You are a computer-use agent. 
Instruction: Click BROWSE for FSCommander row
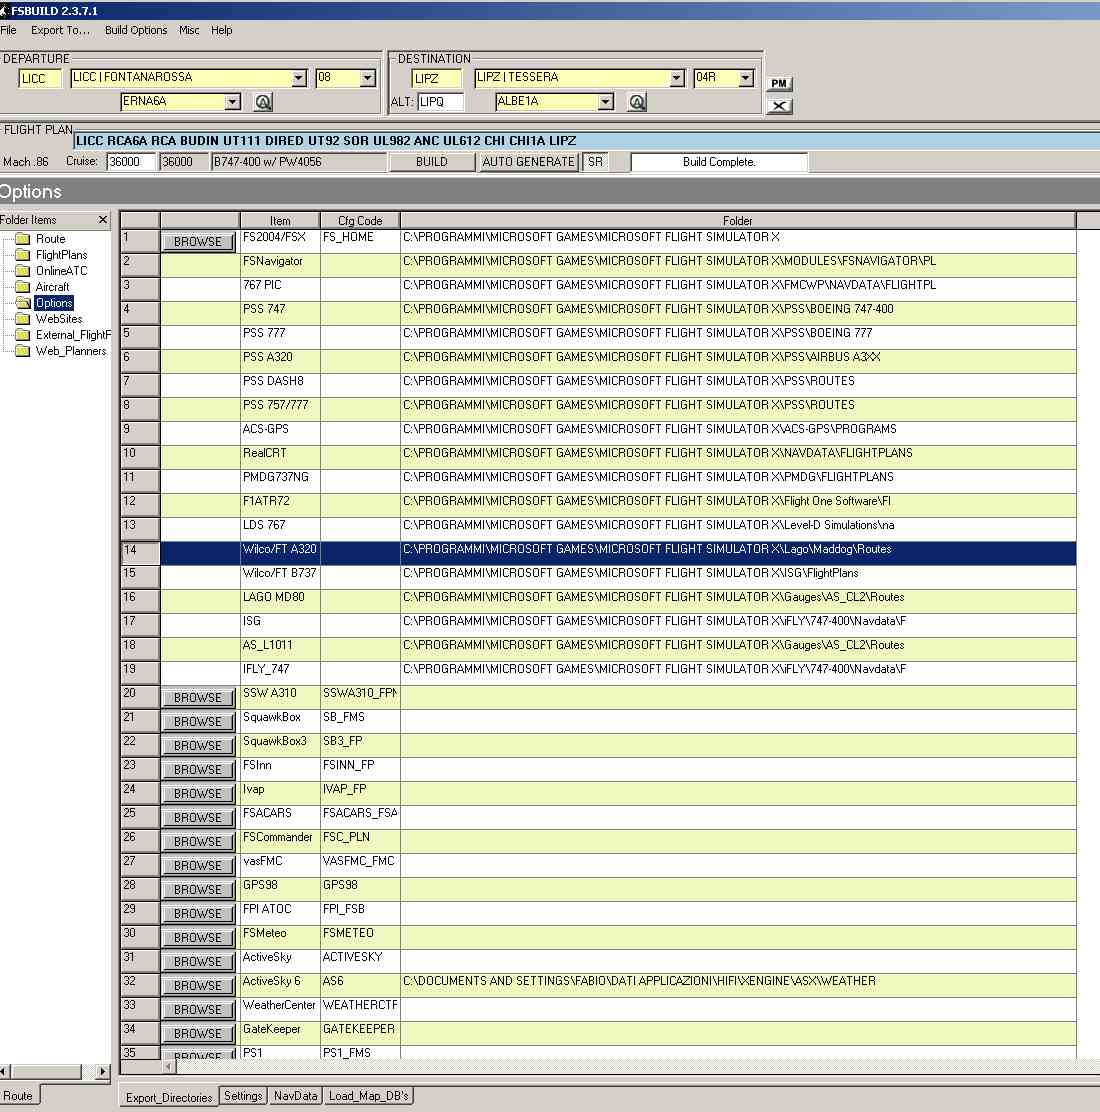[198, 842]
